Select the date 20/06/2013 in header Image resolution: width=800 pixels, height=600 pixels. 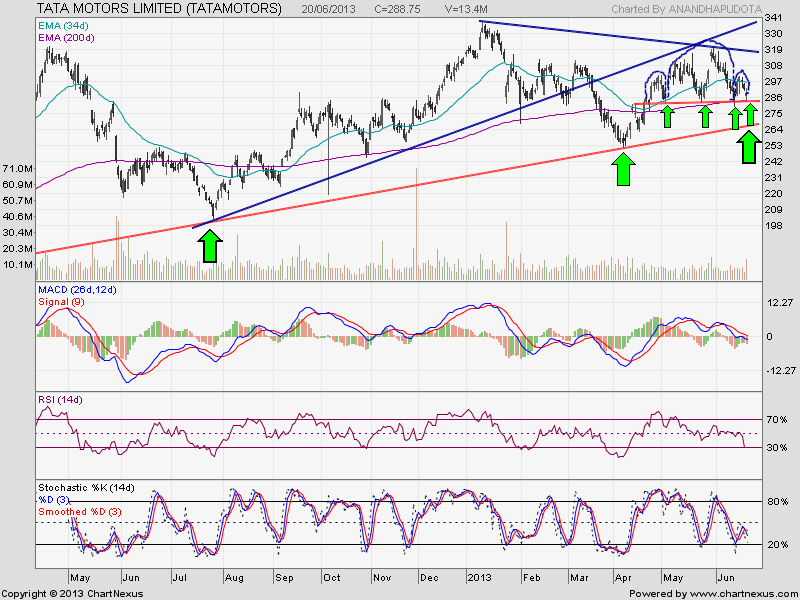[329, 9]
